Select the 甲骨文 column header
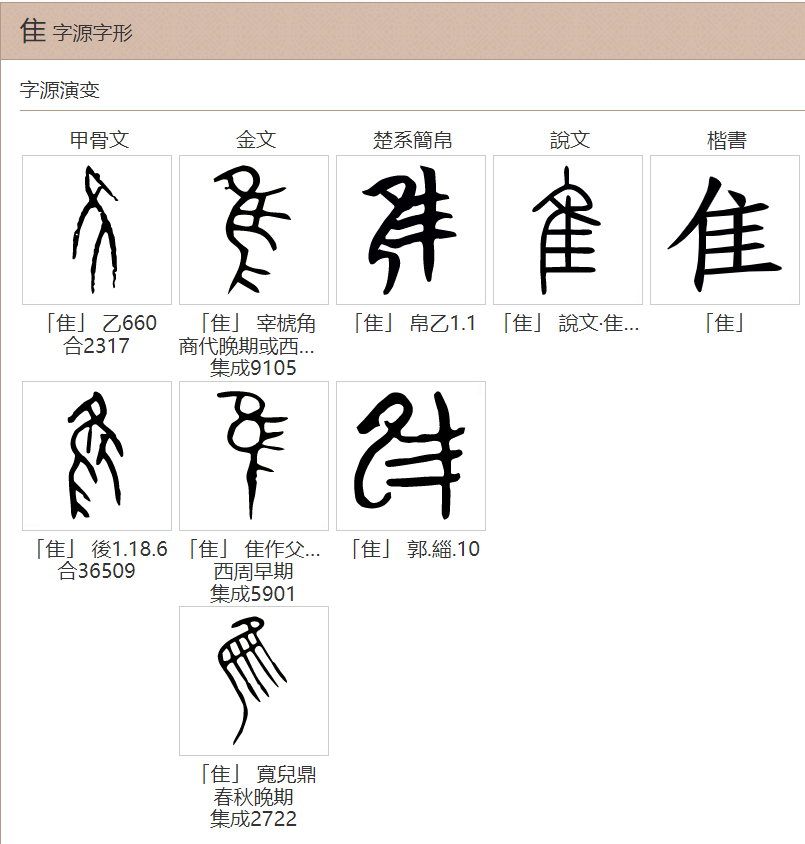The height and width of the screenshot is (844, 805). pyautogui.click(x=96, y=141)
